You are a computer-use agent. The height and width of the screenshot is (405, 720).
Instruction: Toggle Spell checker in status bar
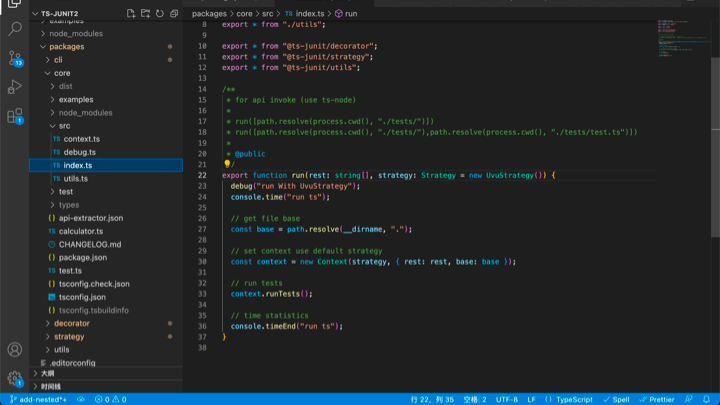616,399
